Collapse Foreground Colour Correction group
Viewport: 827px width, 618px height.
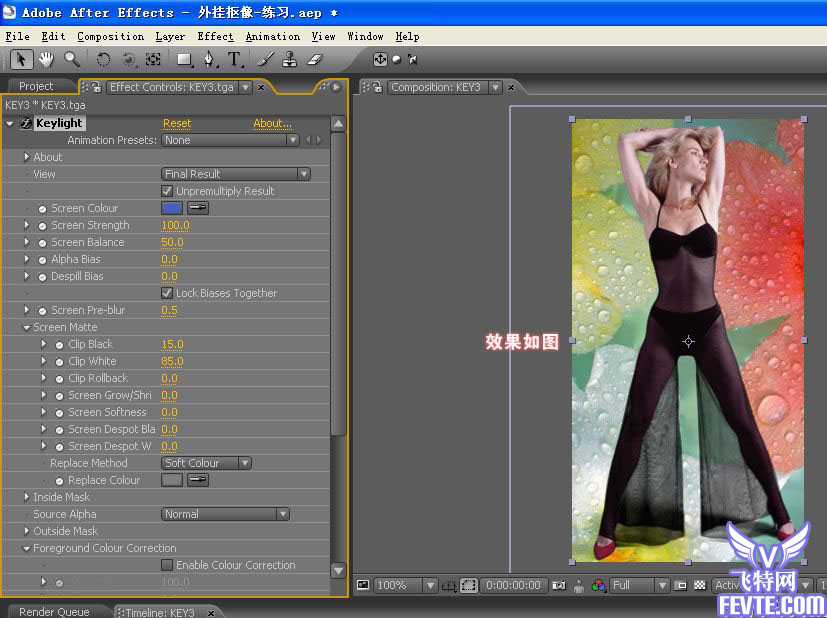pos(26,548)
